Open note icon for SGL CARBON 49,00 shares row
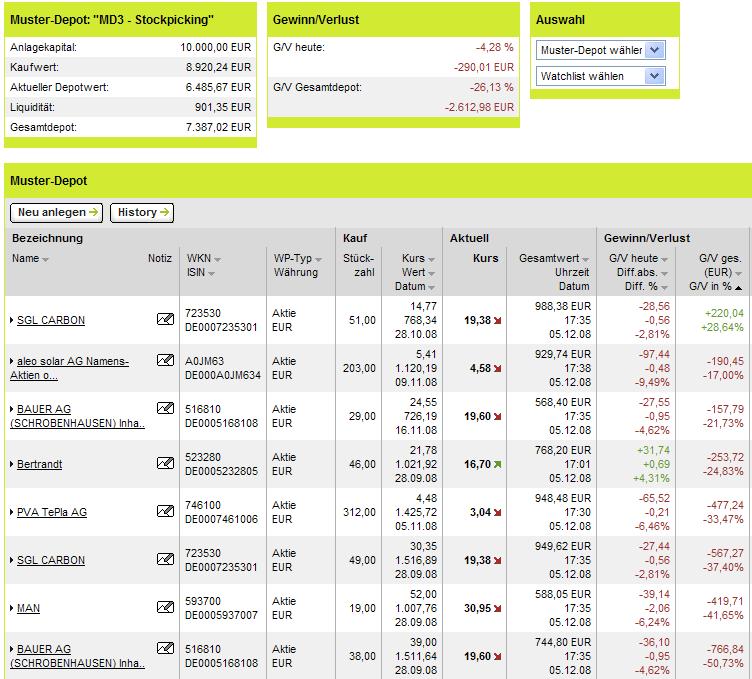 pyautogui.click(x=165, y=559)
